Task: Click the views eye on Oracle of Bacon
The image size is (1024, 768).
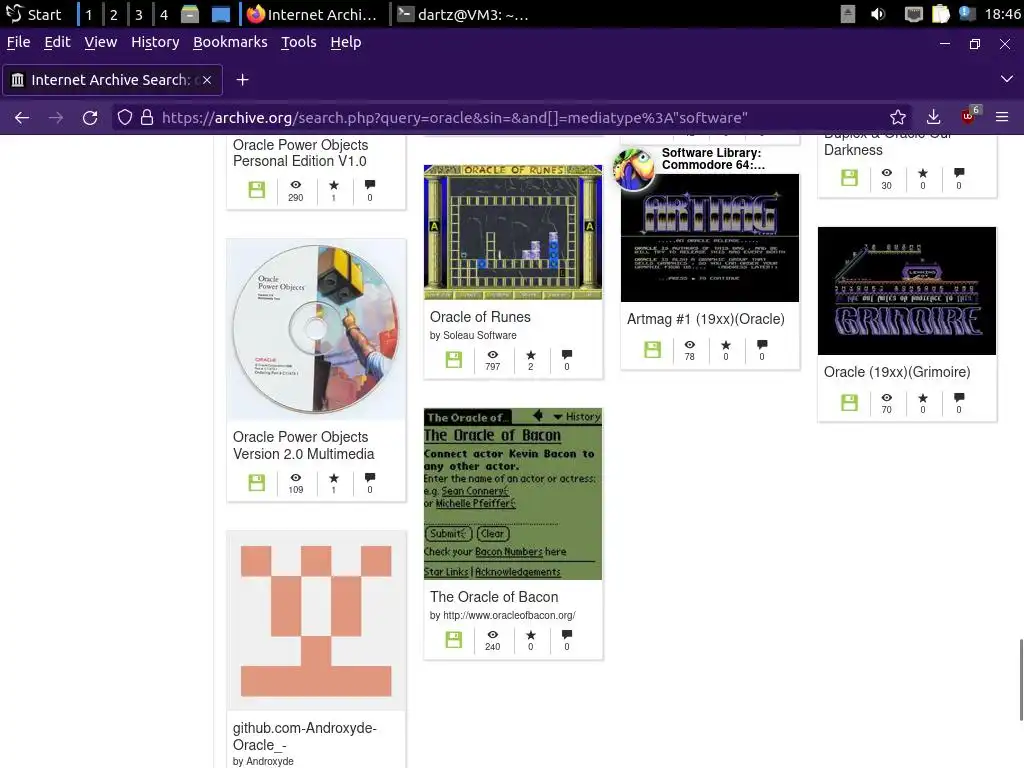Action: (x=492, y=635)
